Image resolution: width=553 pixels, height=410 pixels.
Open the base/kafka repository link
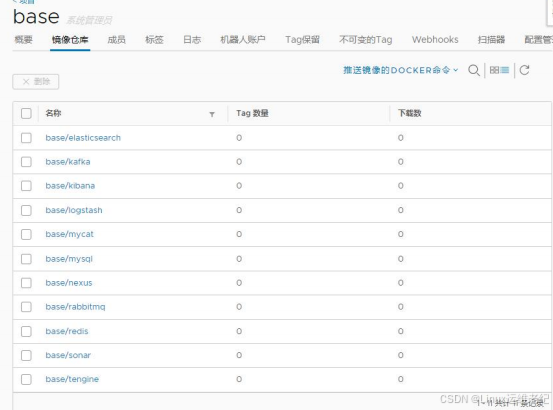pyautogui.click(x=68, y=162)
